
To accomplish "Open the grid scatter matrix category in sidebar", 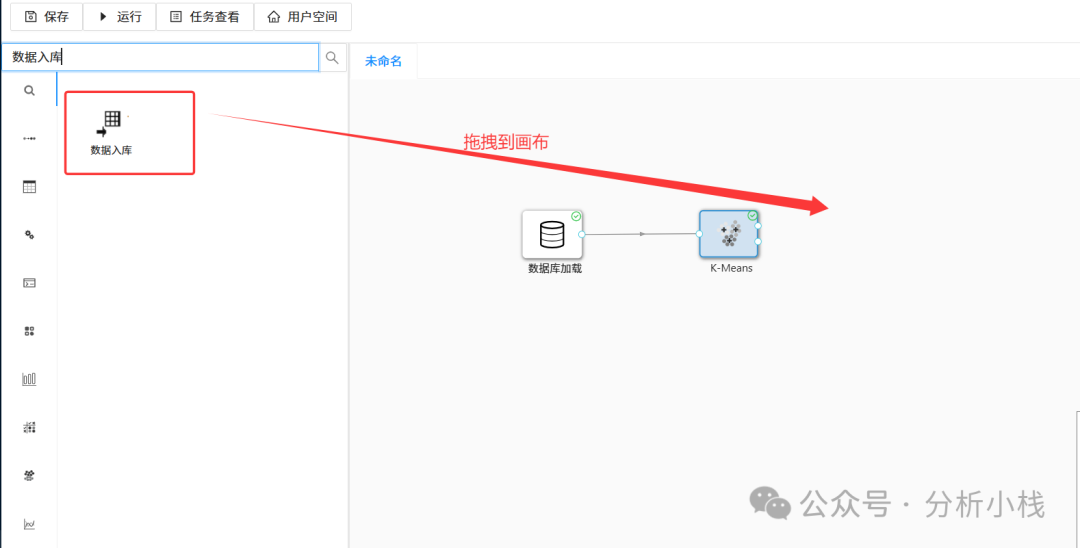I will tap(29, 428).
